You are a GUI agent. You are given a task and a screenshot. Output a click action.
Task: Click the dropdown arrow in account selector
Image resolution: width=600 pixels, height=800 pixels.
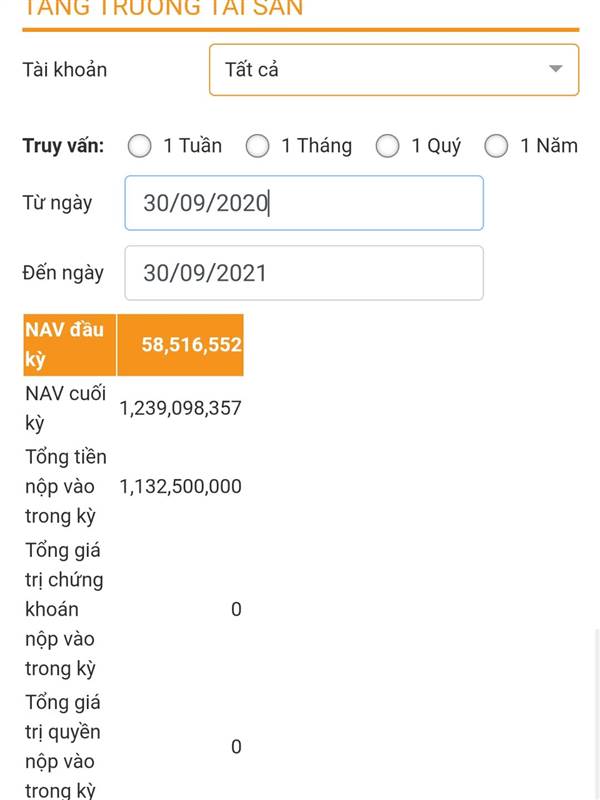click(556, 69)
